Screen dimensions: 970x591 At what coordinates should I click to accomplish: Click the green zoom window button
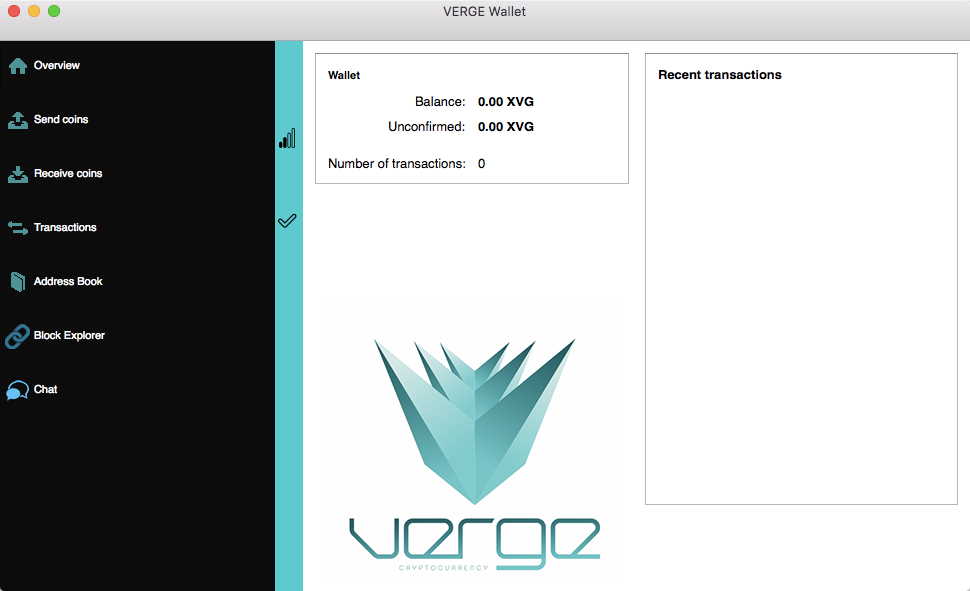tap(54, 11)
